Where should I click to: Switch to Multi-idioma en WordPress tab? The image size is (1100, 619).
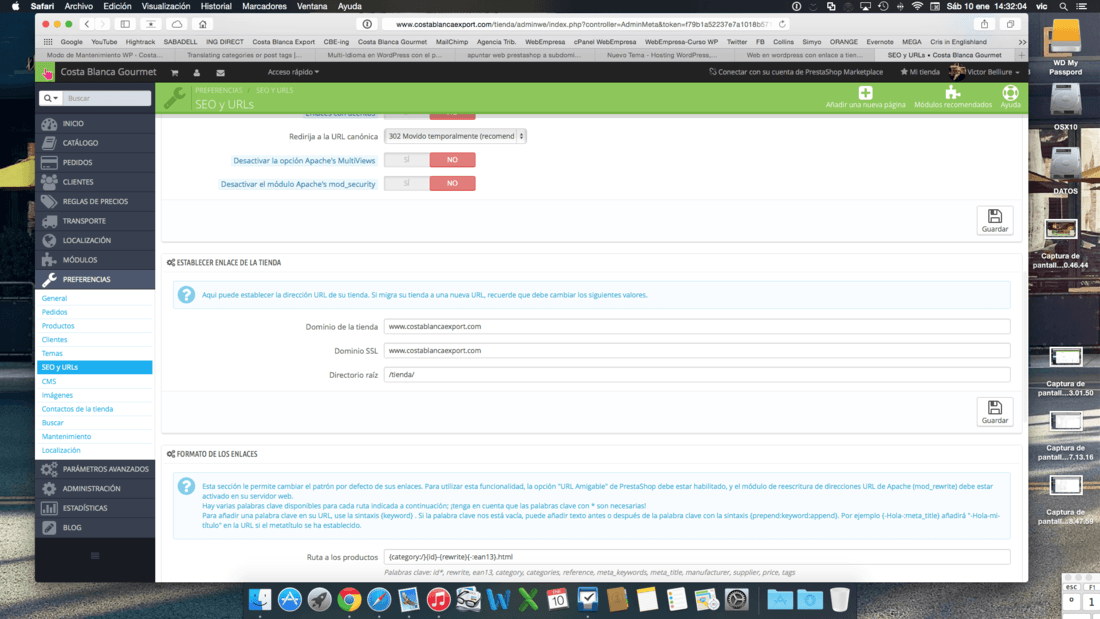tap(384, 55)
